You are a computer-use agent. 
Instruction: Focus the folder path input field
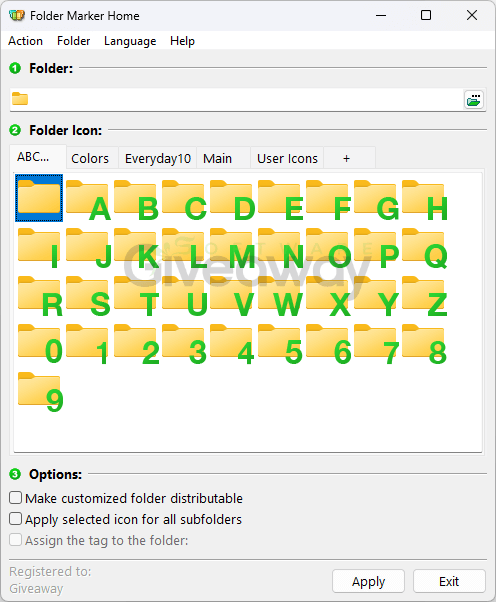tap(246, 100)
